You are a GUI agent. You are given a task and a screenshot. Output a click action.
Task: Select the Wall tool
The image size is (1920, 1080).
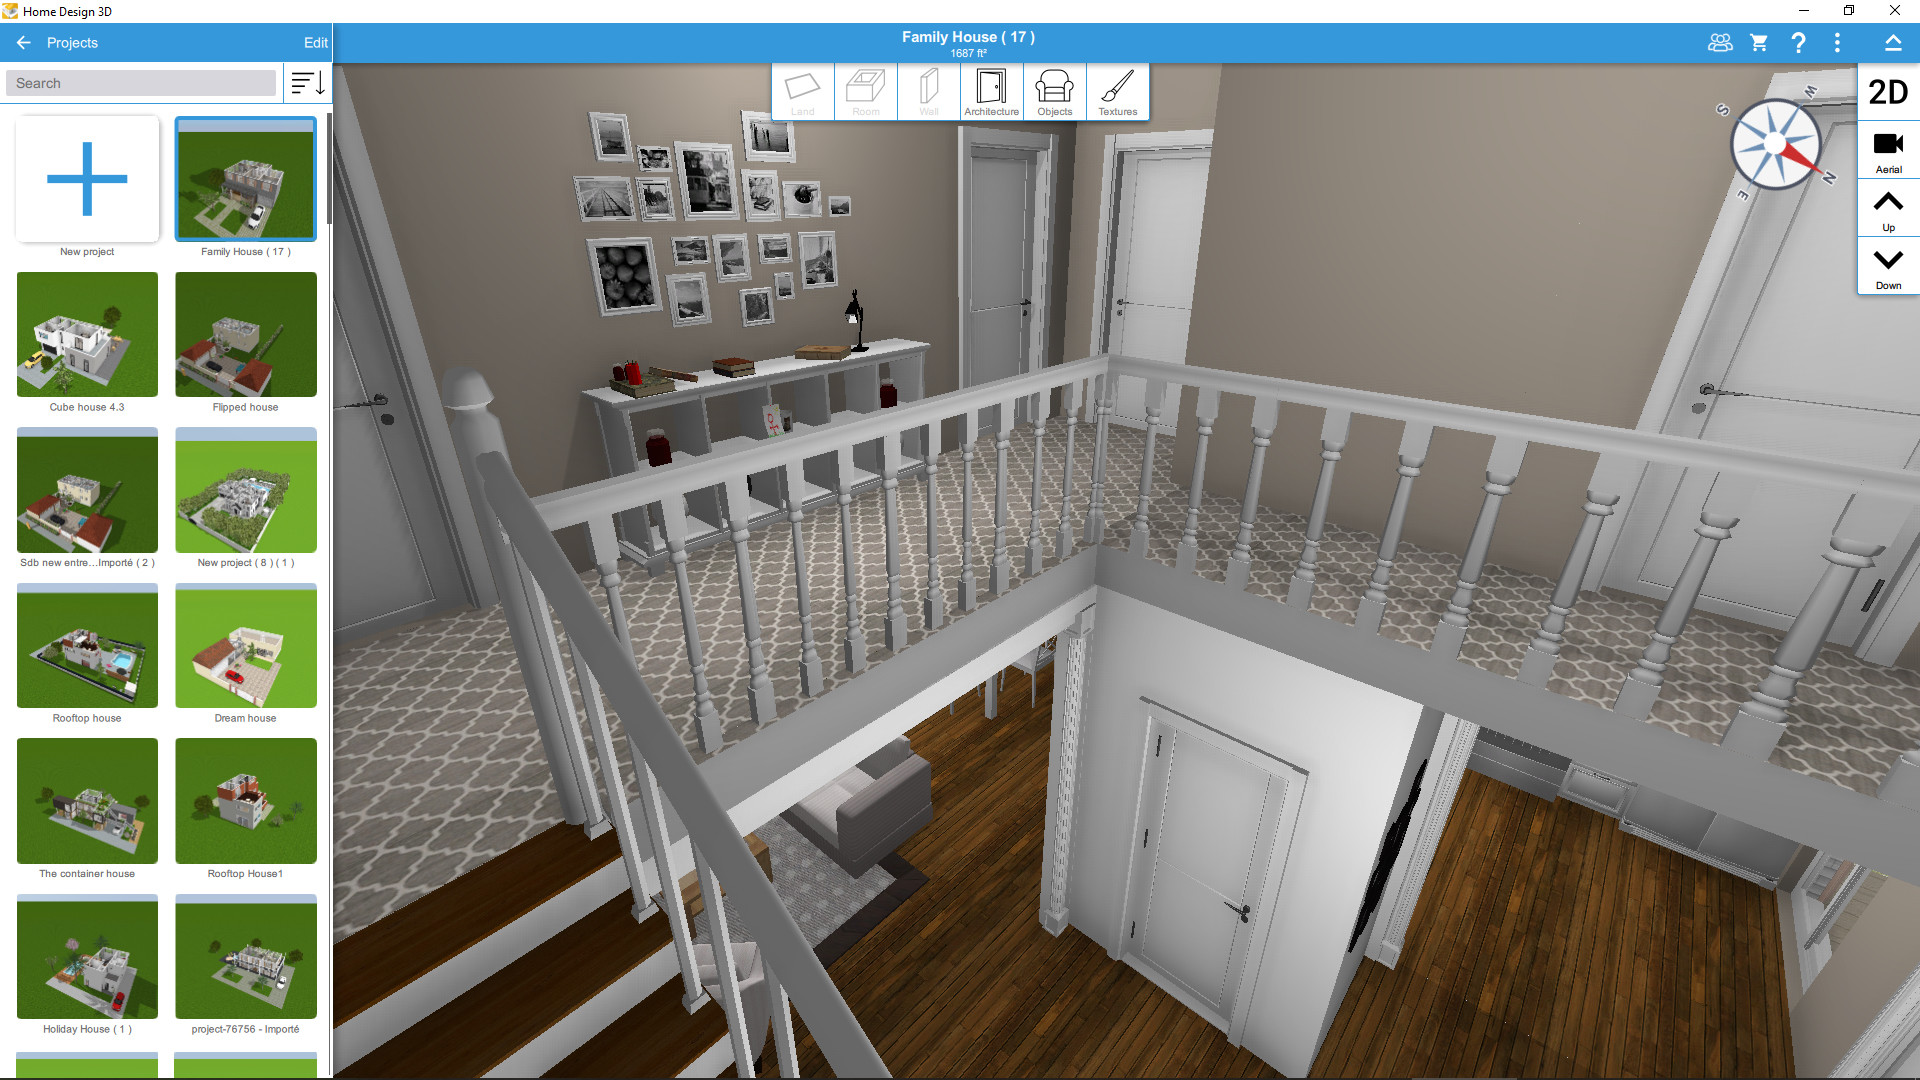927,90
